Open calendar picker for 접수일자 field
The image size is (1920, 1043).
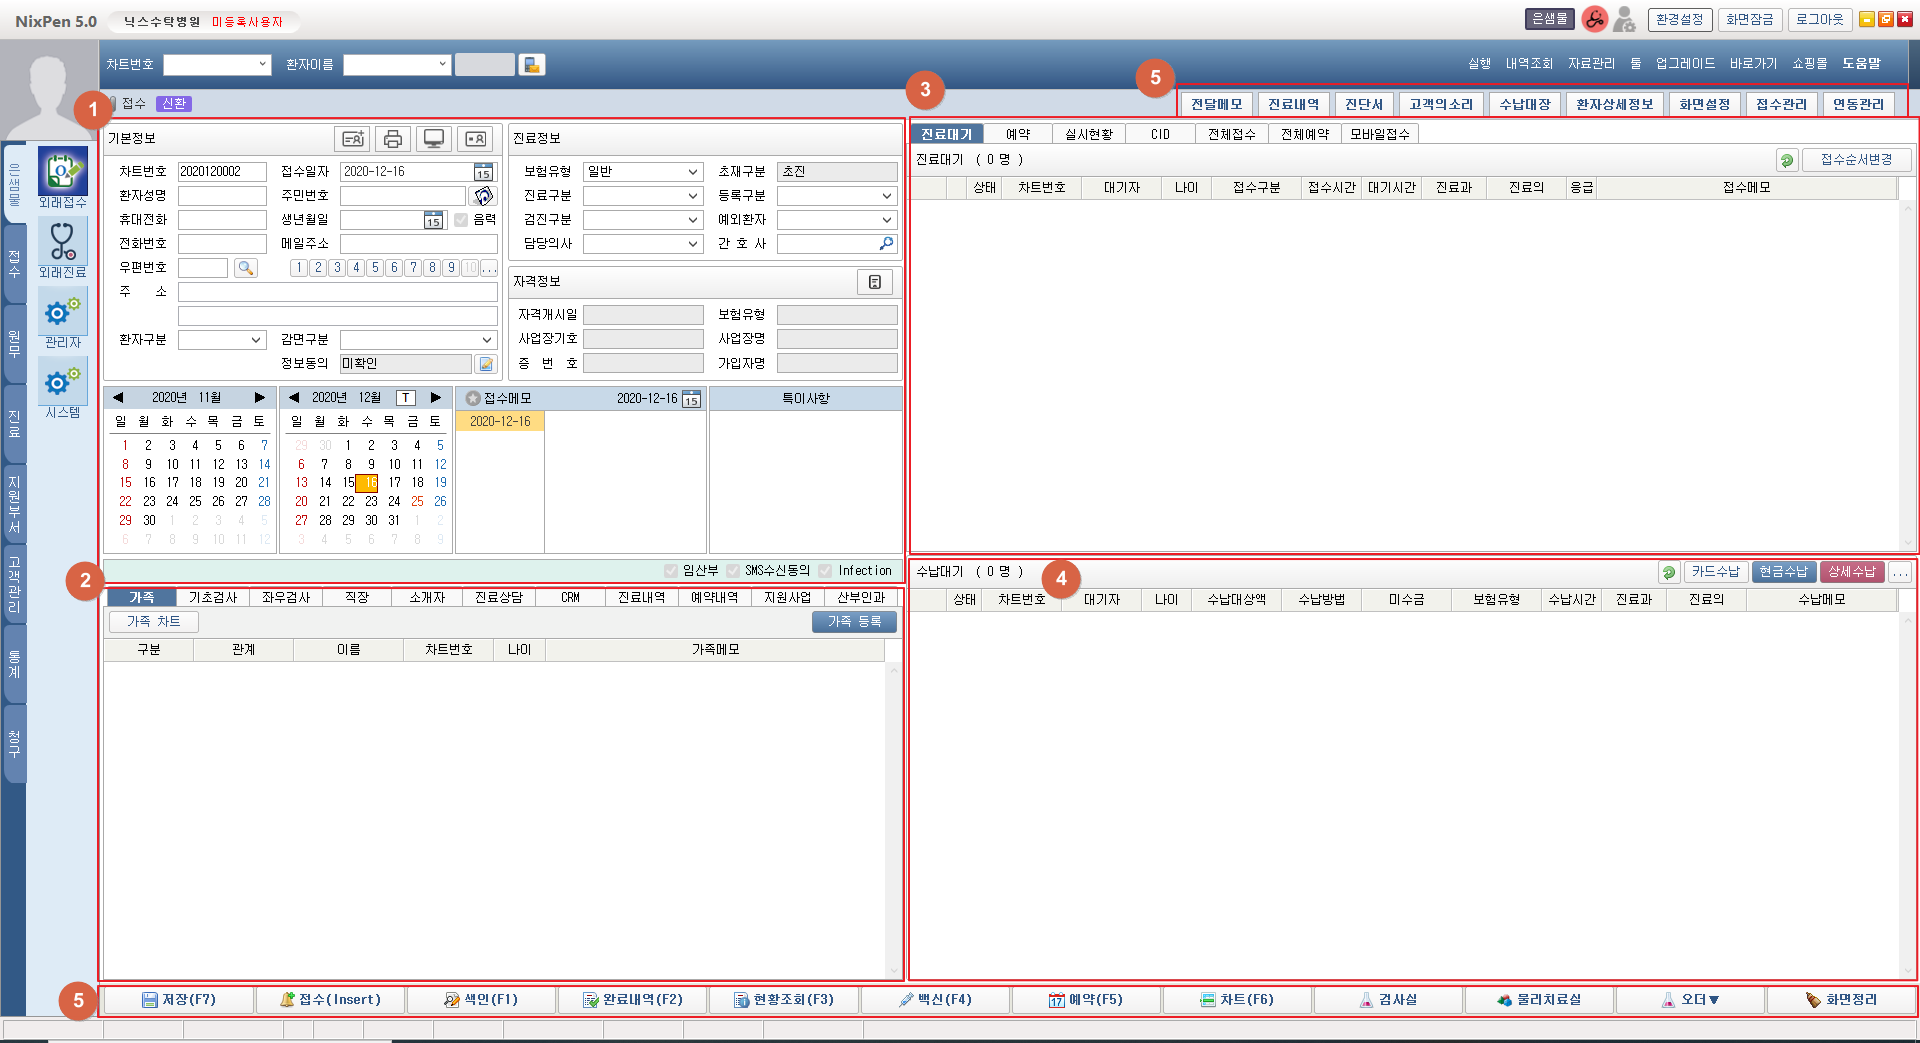point(483,172)
